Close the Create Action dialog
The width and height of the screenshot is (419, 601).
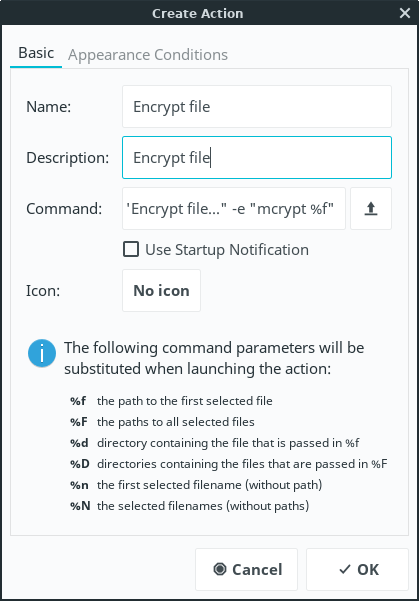(x=405, y=13)
